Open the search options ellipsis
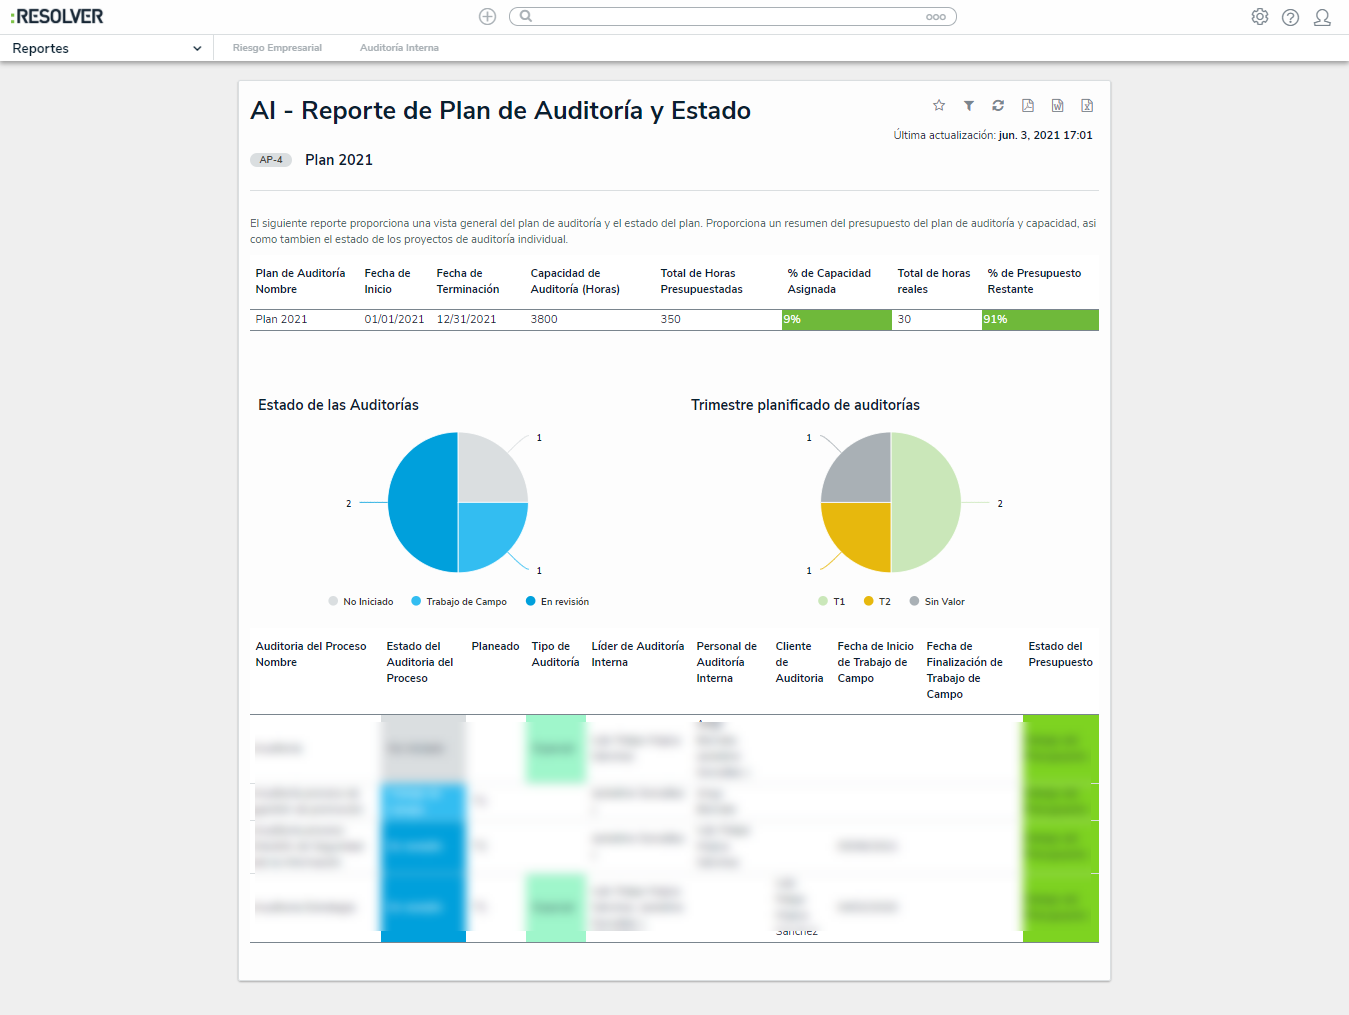 pos(936,17)
